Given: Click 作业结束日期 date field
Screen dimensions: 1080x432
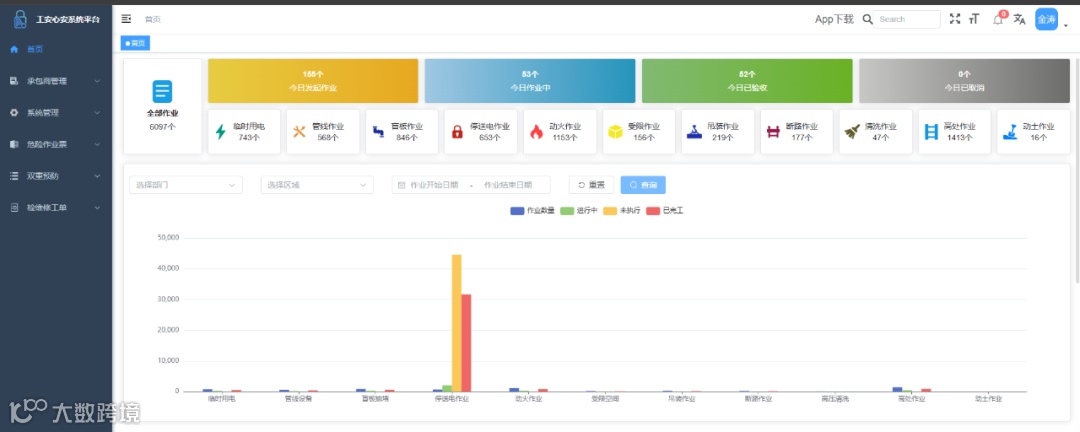Looking at the screenshot, I should [x=508, y=185].
